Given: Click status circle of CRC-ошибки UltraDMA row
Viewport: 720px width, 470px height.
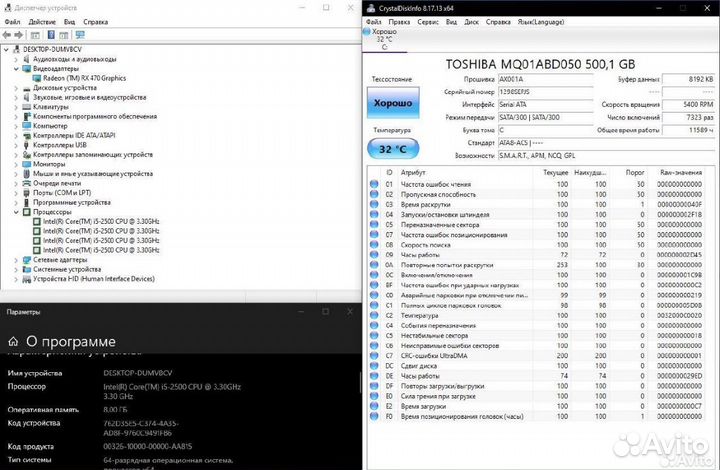Looking at the screenshot, I should click(374, 356).
